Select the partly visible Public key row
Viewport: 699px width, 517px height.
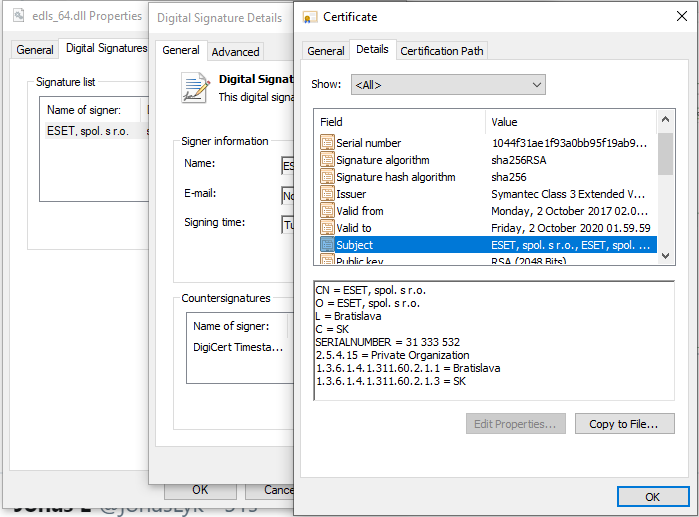click(x=486, y=259)
